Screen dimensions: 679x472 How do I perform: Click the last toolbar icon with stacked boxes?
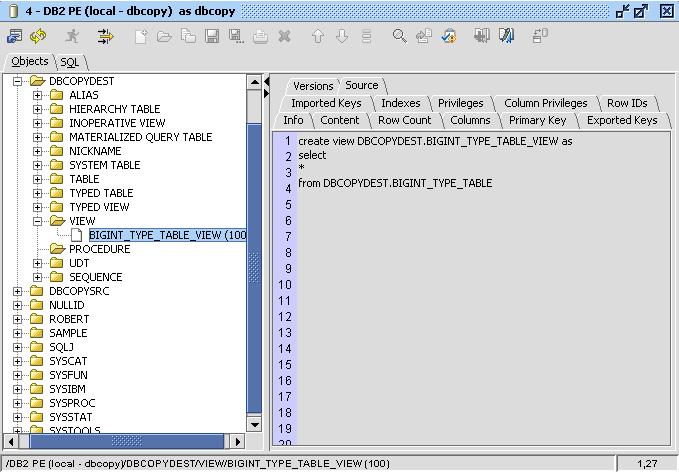click(540, 36)
